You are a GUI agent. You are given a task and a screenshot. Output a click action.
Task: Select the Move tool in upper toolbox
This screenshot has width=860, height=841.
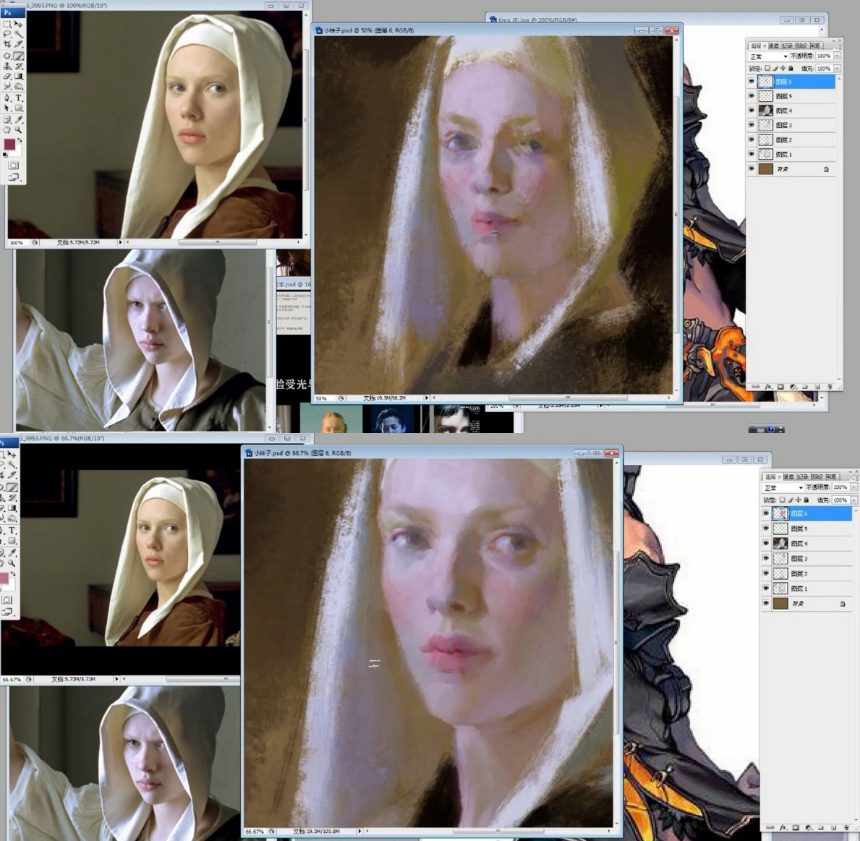point(18,23)
